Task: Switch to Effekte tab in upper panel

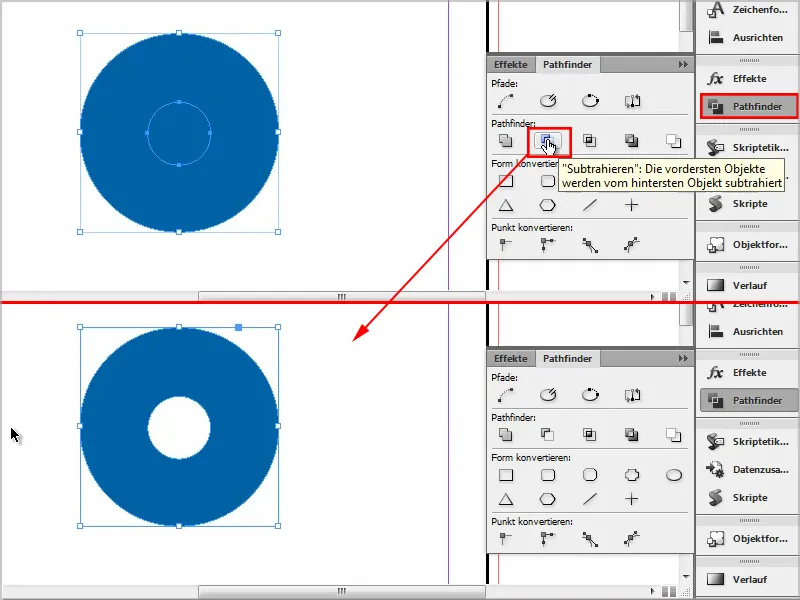Action: click(x=511, y=64)
